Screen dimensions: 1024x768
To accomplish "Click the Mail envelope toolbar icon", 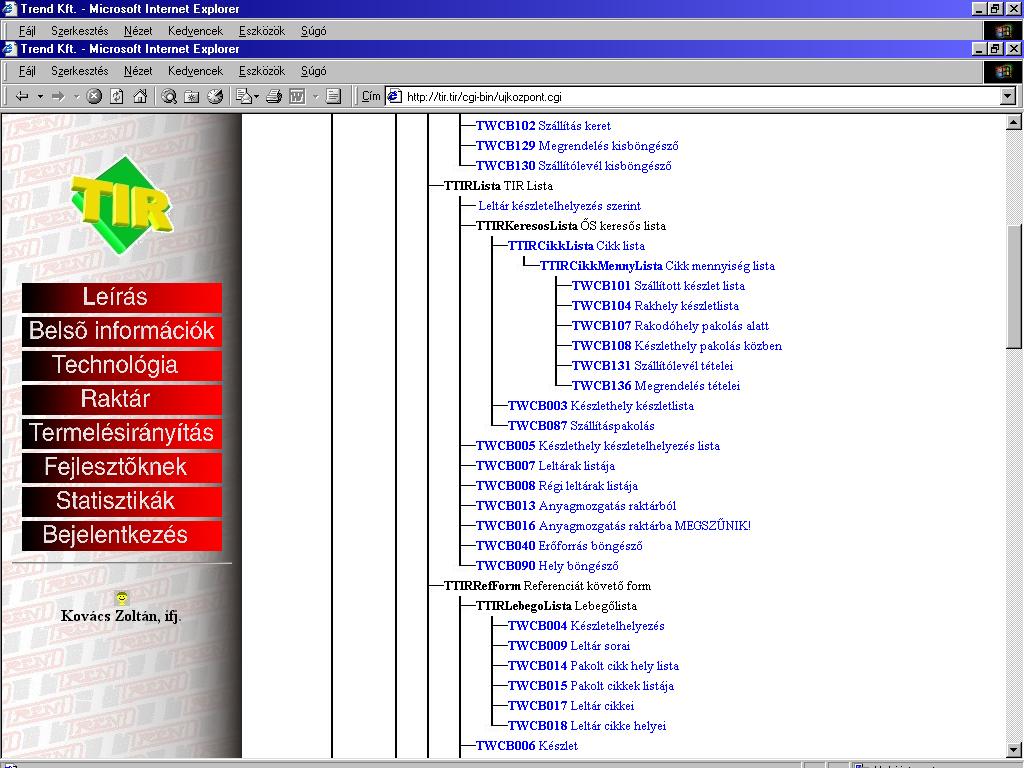I will [244, 97].
